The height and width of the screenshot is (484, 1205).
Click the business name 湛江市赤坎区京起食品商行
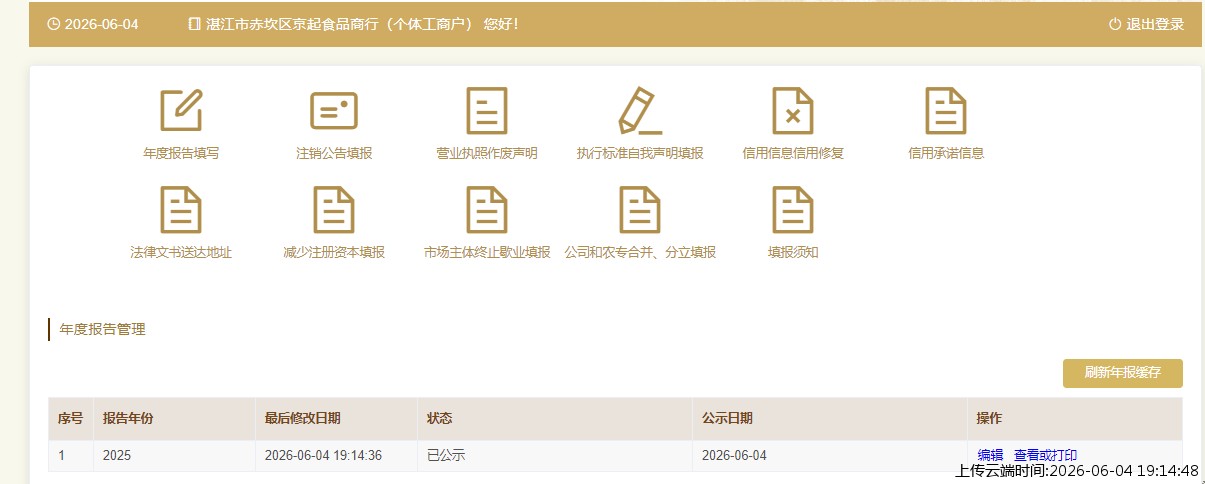tap(294, 24)
